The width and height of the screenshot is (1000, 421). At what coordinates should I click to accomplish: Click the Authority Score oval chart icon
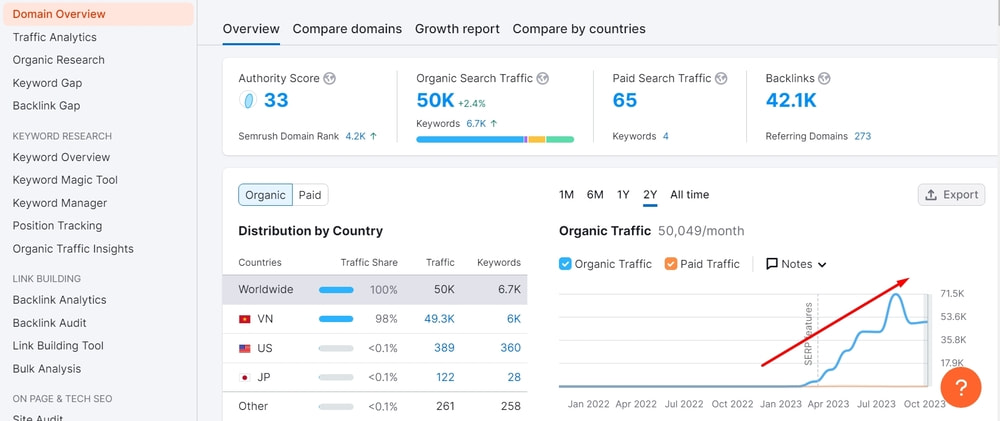247,100
